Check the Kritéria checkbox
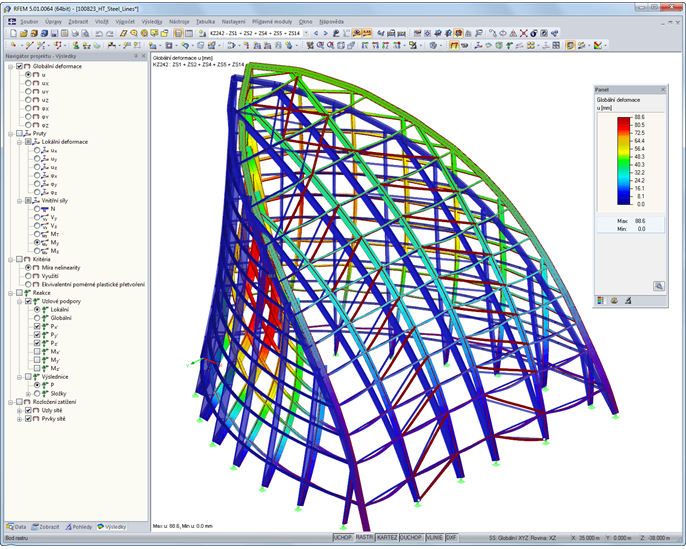The height and width of the screenshot is (549, 686). coord(19,259)
